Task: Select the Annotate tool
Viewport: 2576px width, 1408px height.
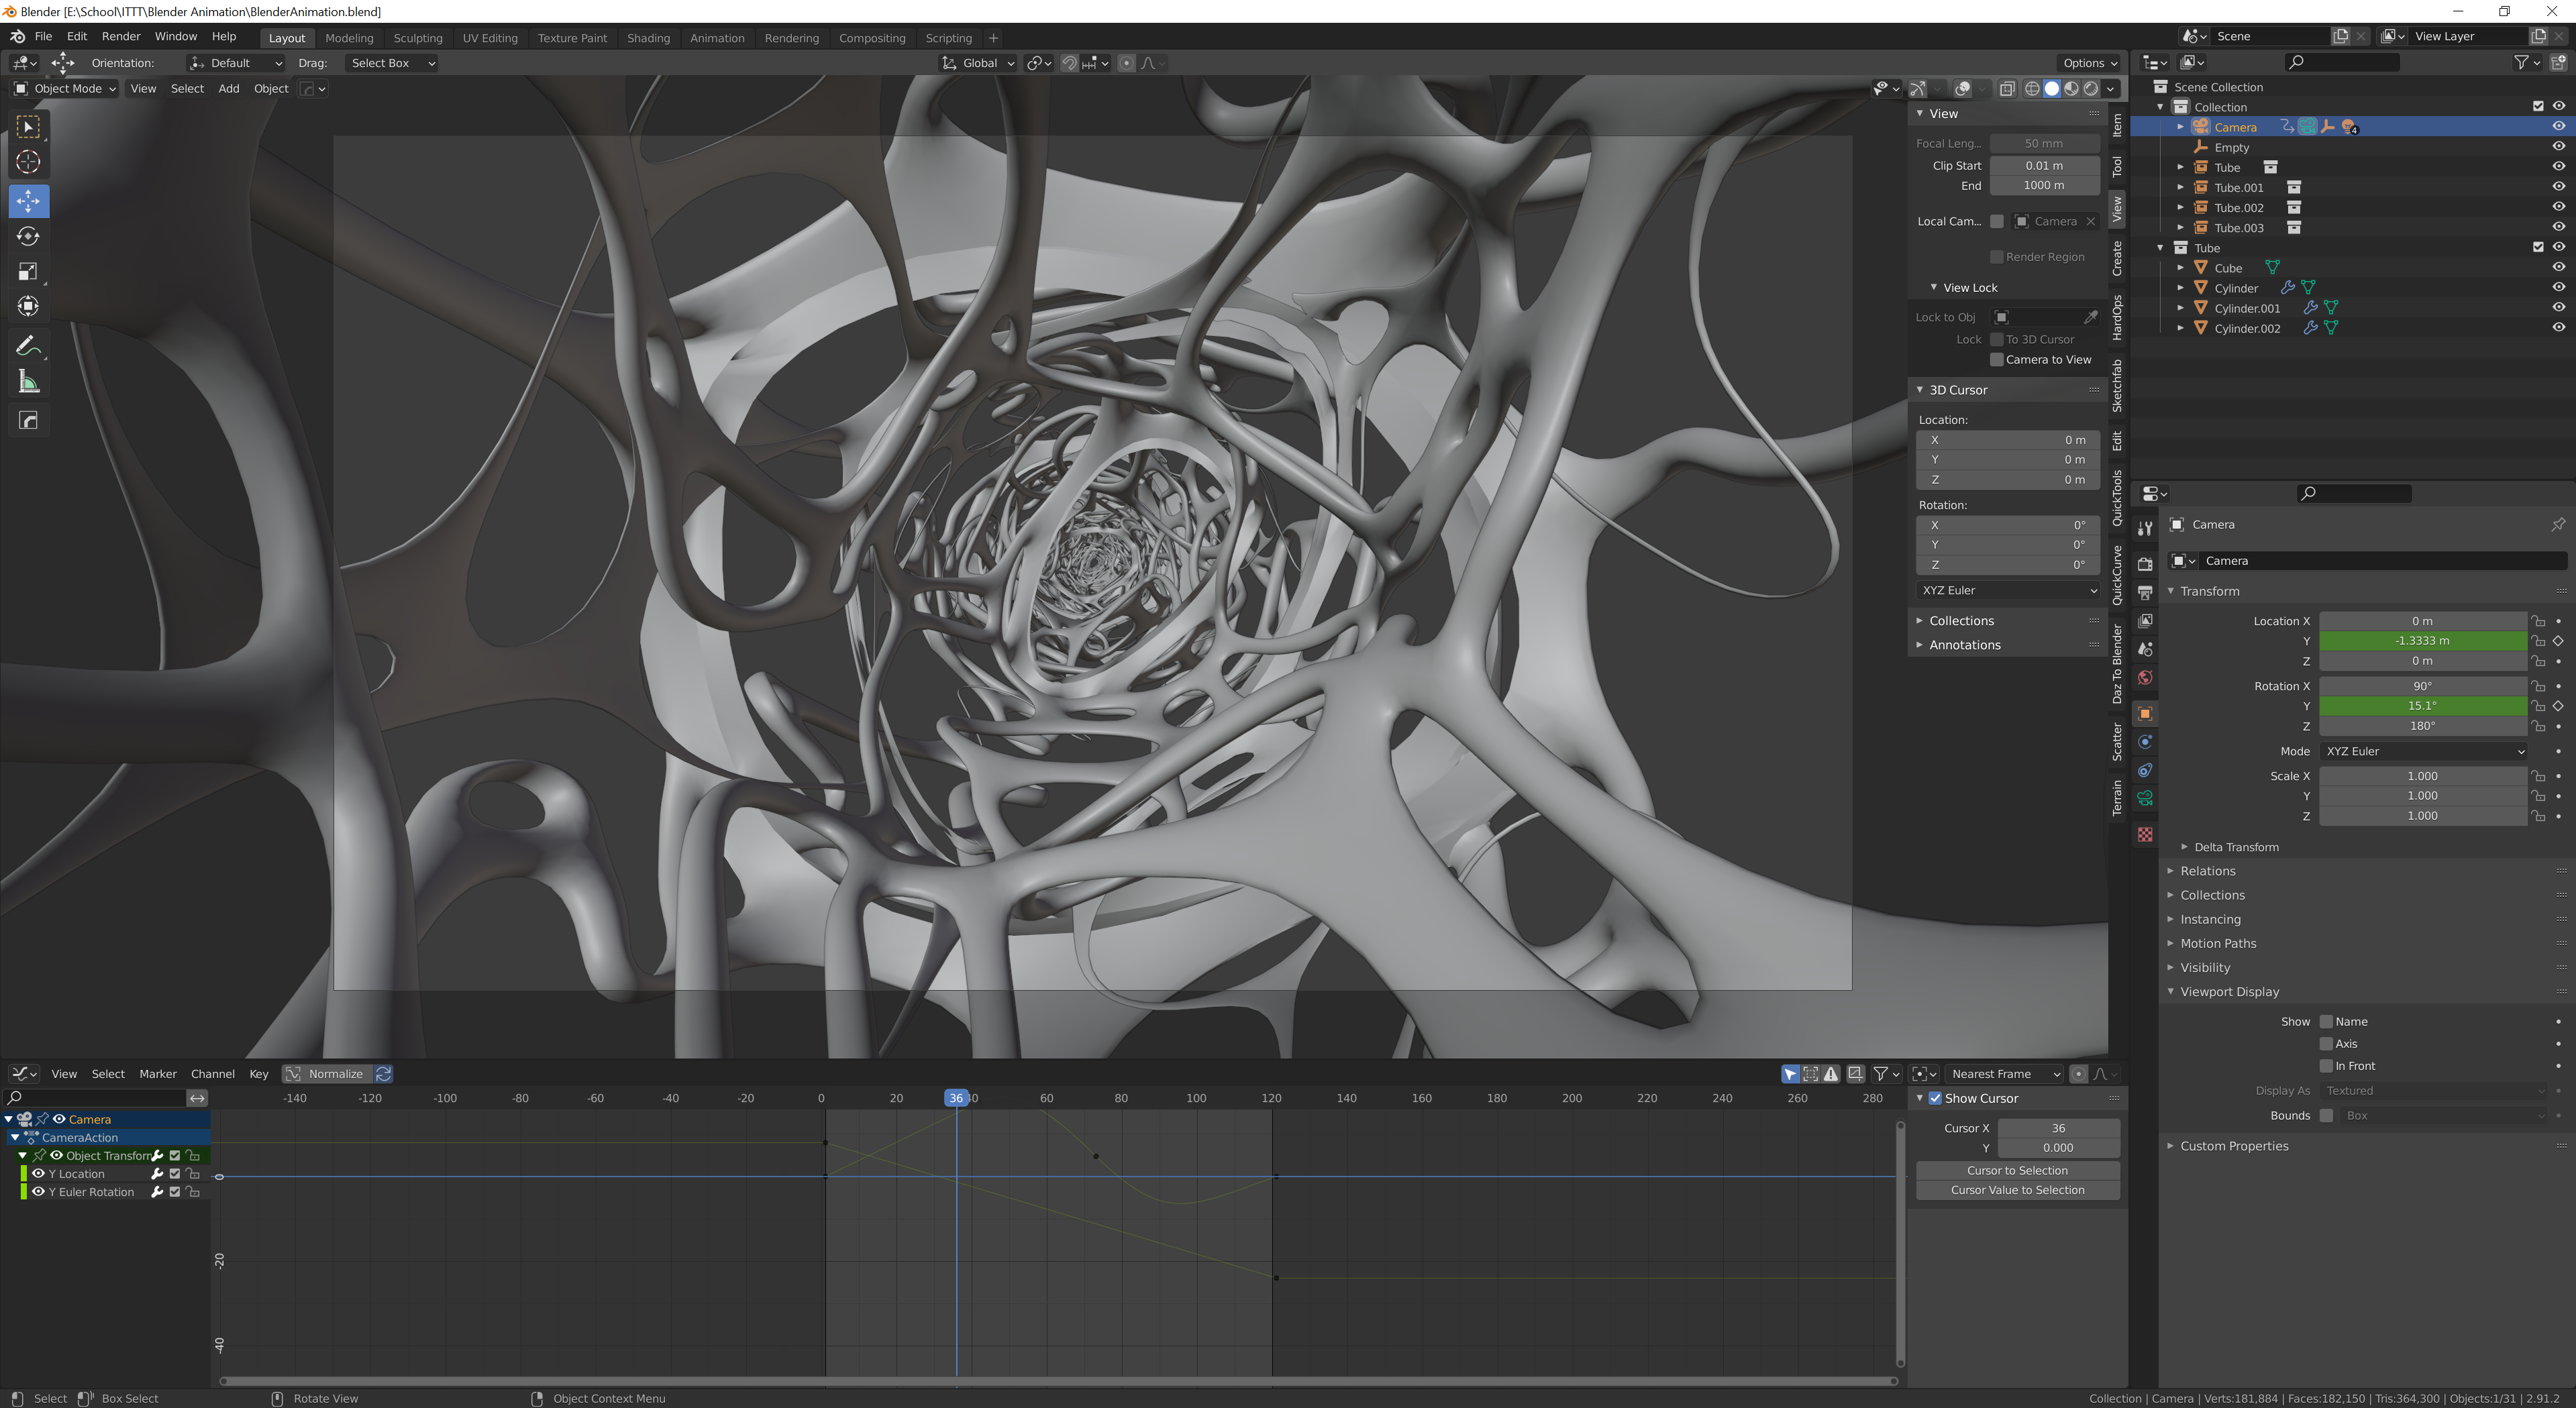Action: click(x=28, y=346)
